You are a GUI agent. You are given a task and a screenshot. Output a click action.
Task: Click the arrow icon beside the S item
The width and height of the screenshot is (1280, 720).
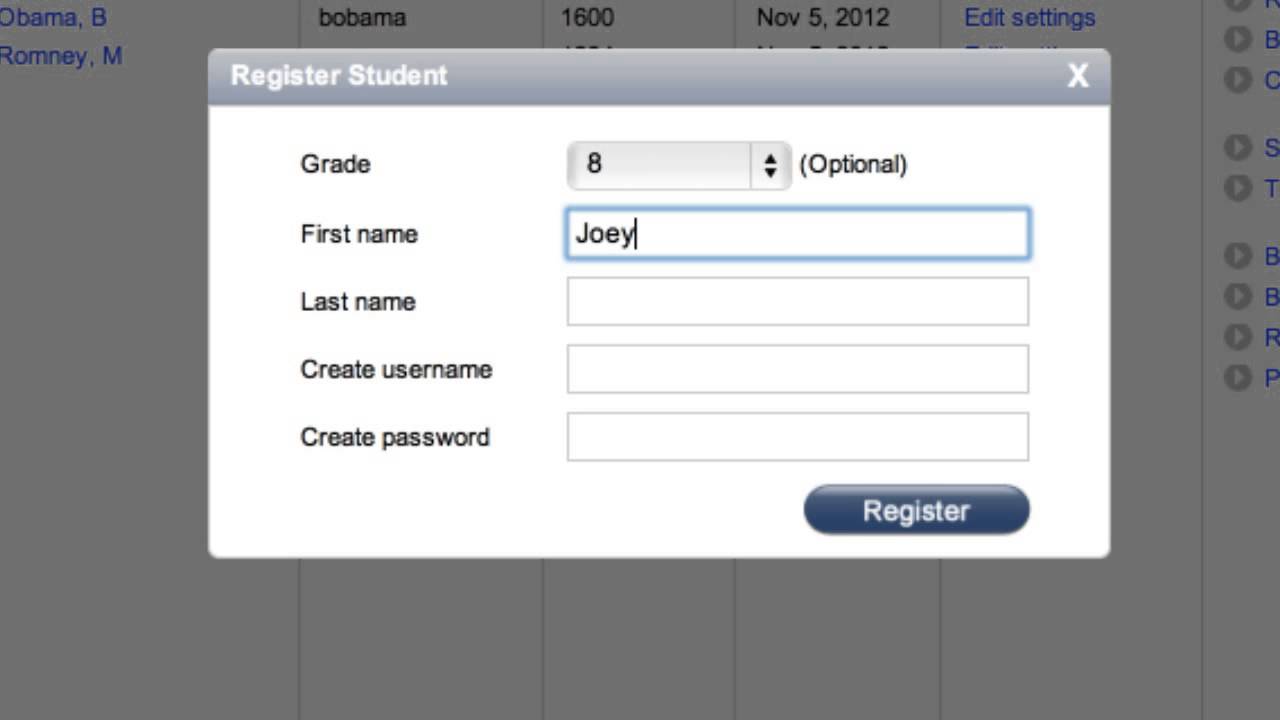[x=1238, y=148]
